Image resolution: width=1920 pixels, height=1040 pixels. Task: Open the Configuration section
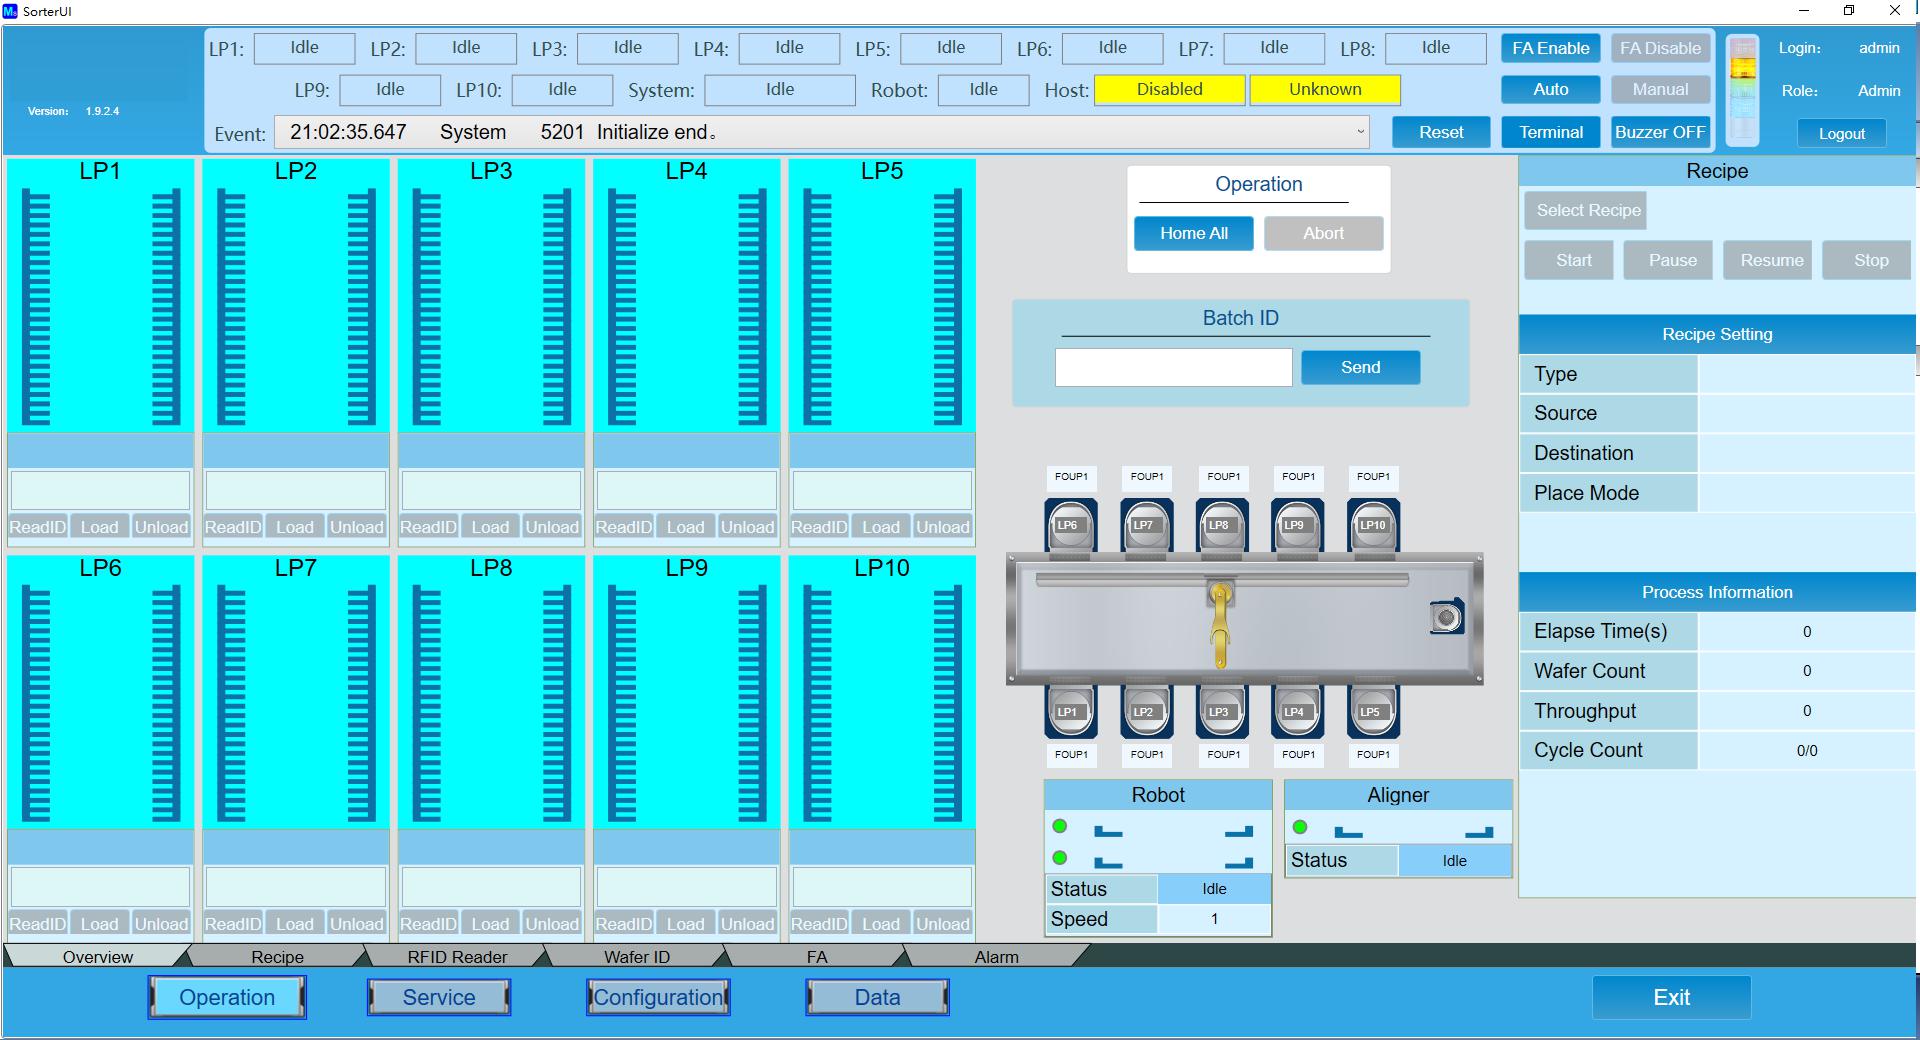[x=658, y=997]
